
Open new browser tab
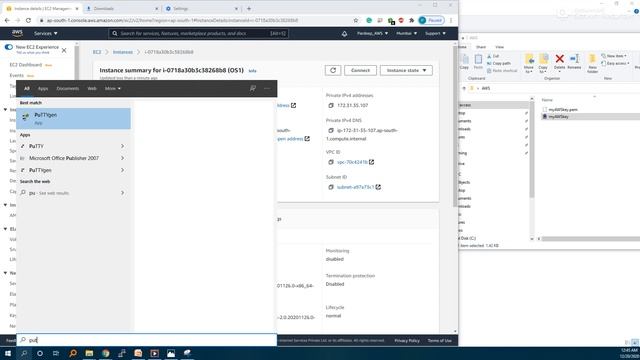tap(249, 9)
